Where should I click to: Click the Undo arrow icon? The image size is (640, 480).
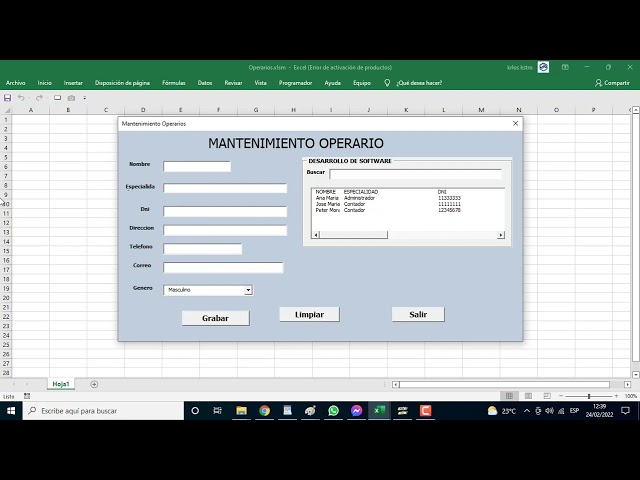(x=21, y=98)
